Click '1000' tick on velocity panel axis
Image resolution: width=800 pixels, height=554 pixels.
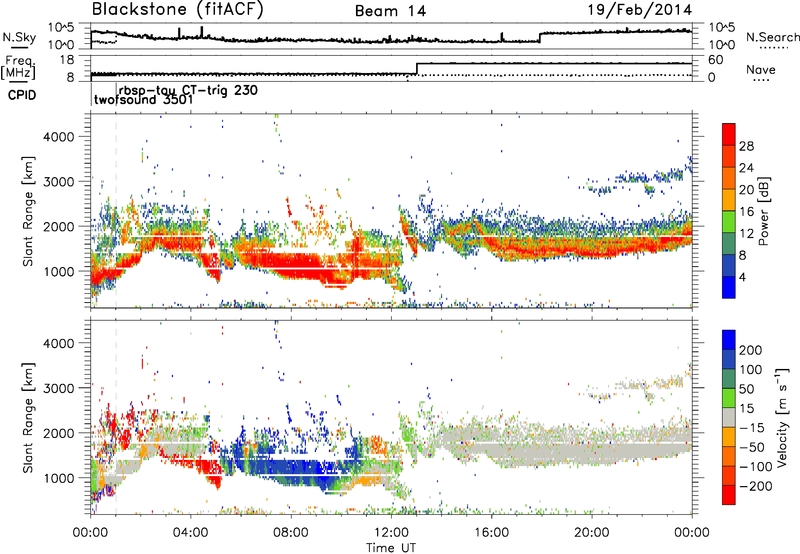pos(59,478)
